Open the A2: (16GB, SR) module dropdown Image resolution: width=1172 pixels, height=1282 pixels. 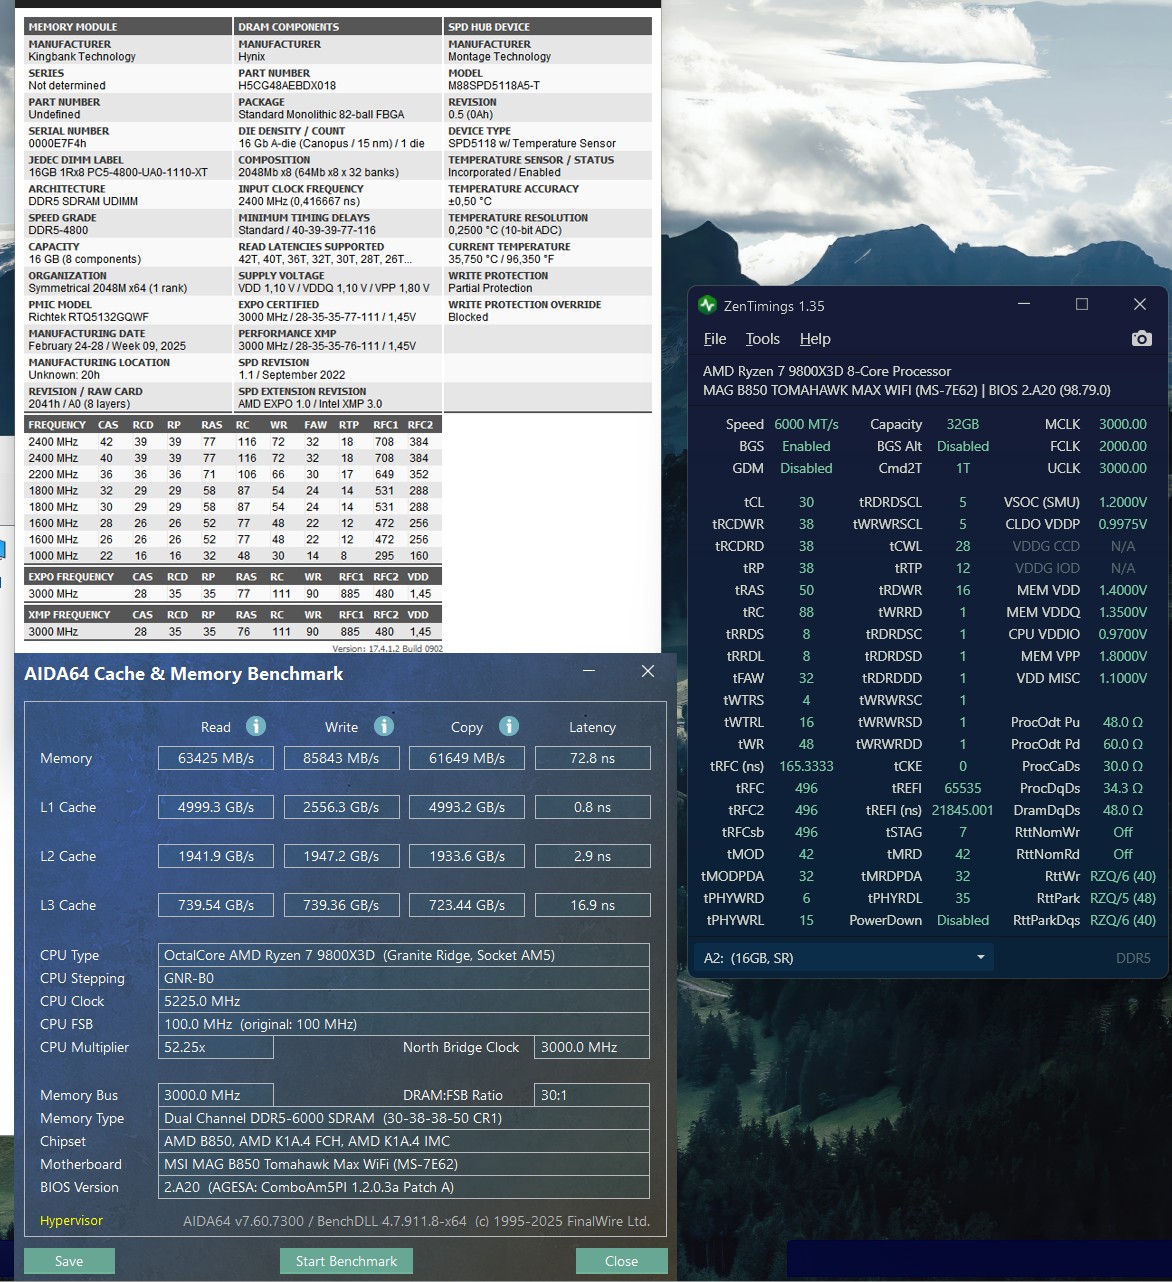[843, 957]
